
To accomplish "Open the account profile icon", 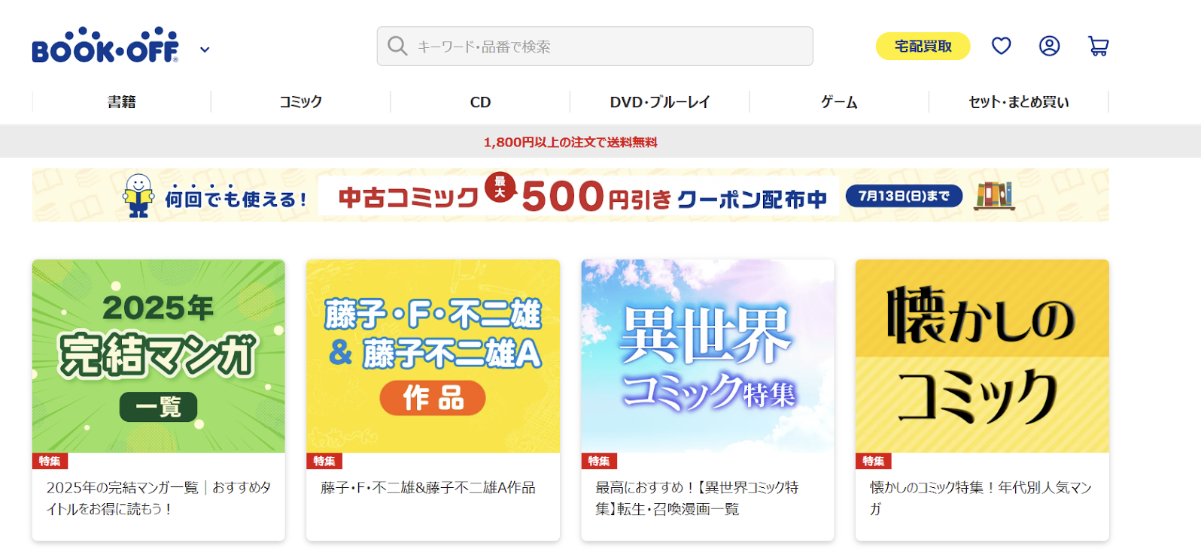I will 1049,46.
